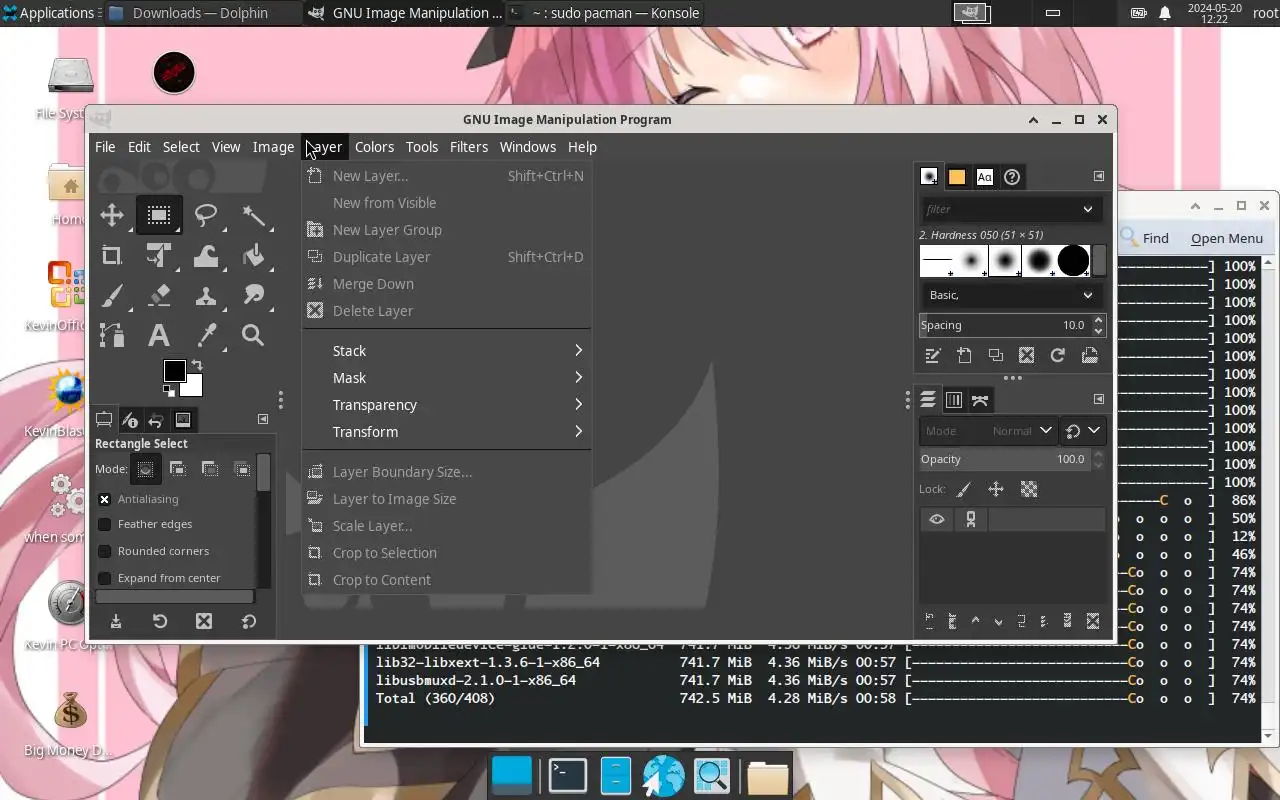Open the Device Status tab
Viewport: 1280px width, 800px height.
click(130, 420)
